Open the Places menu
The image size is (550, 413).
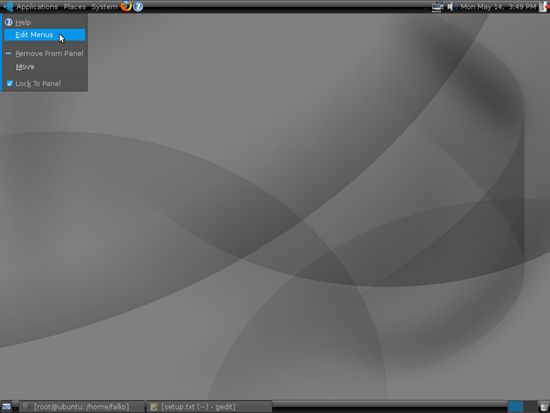[x=74, y=7]
